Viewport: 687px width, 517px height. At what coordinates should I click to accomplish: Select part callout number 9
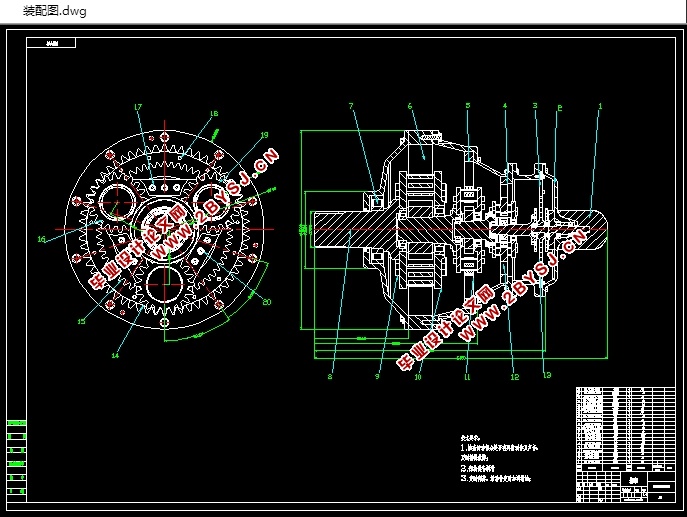[377, 376]
